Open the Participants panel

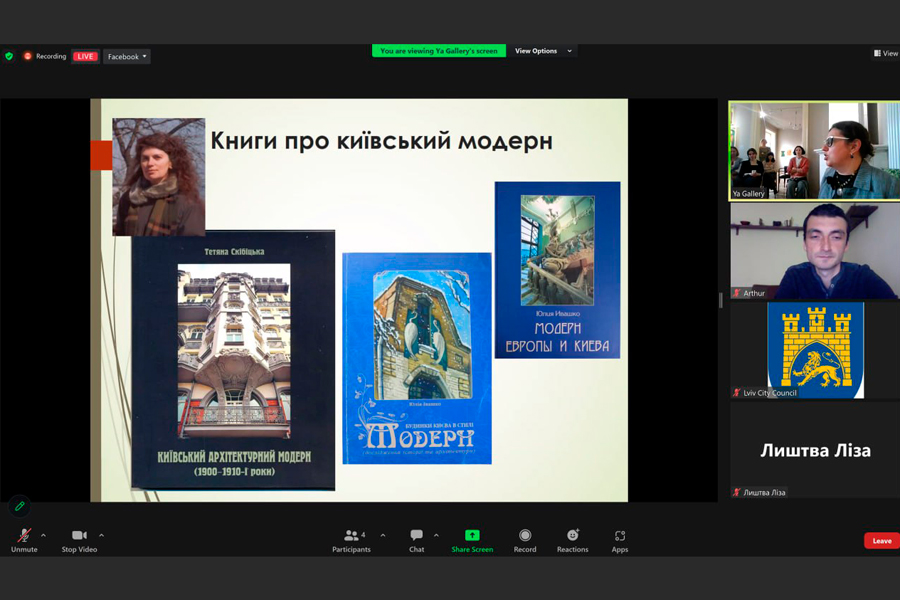(351, 540)
